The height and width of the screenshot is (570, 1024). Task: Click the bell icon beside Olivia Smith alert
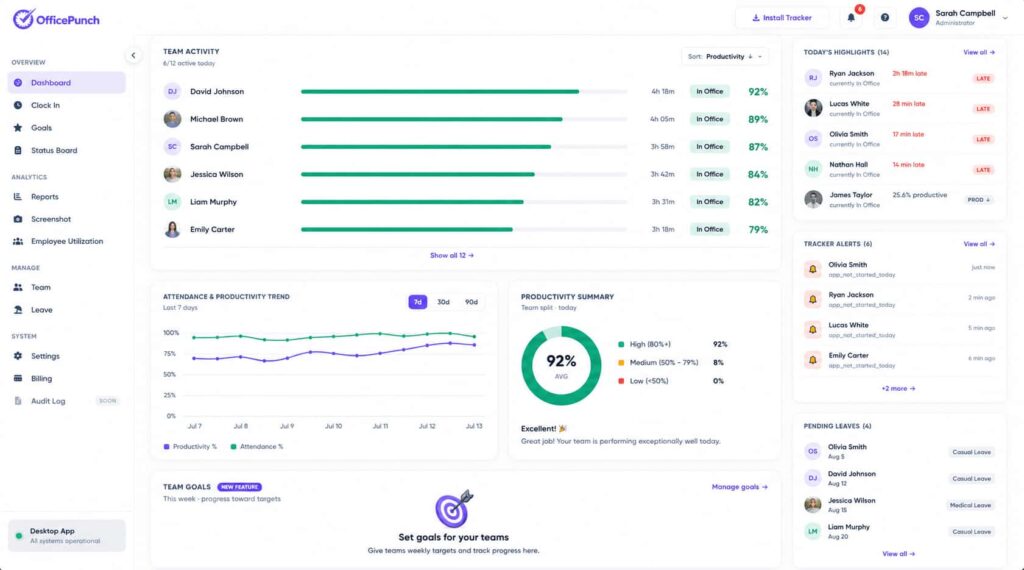pos(812,269)
